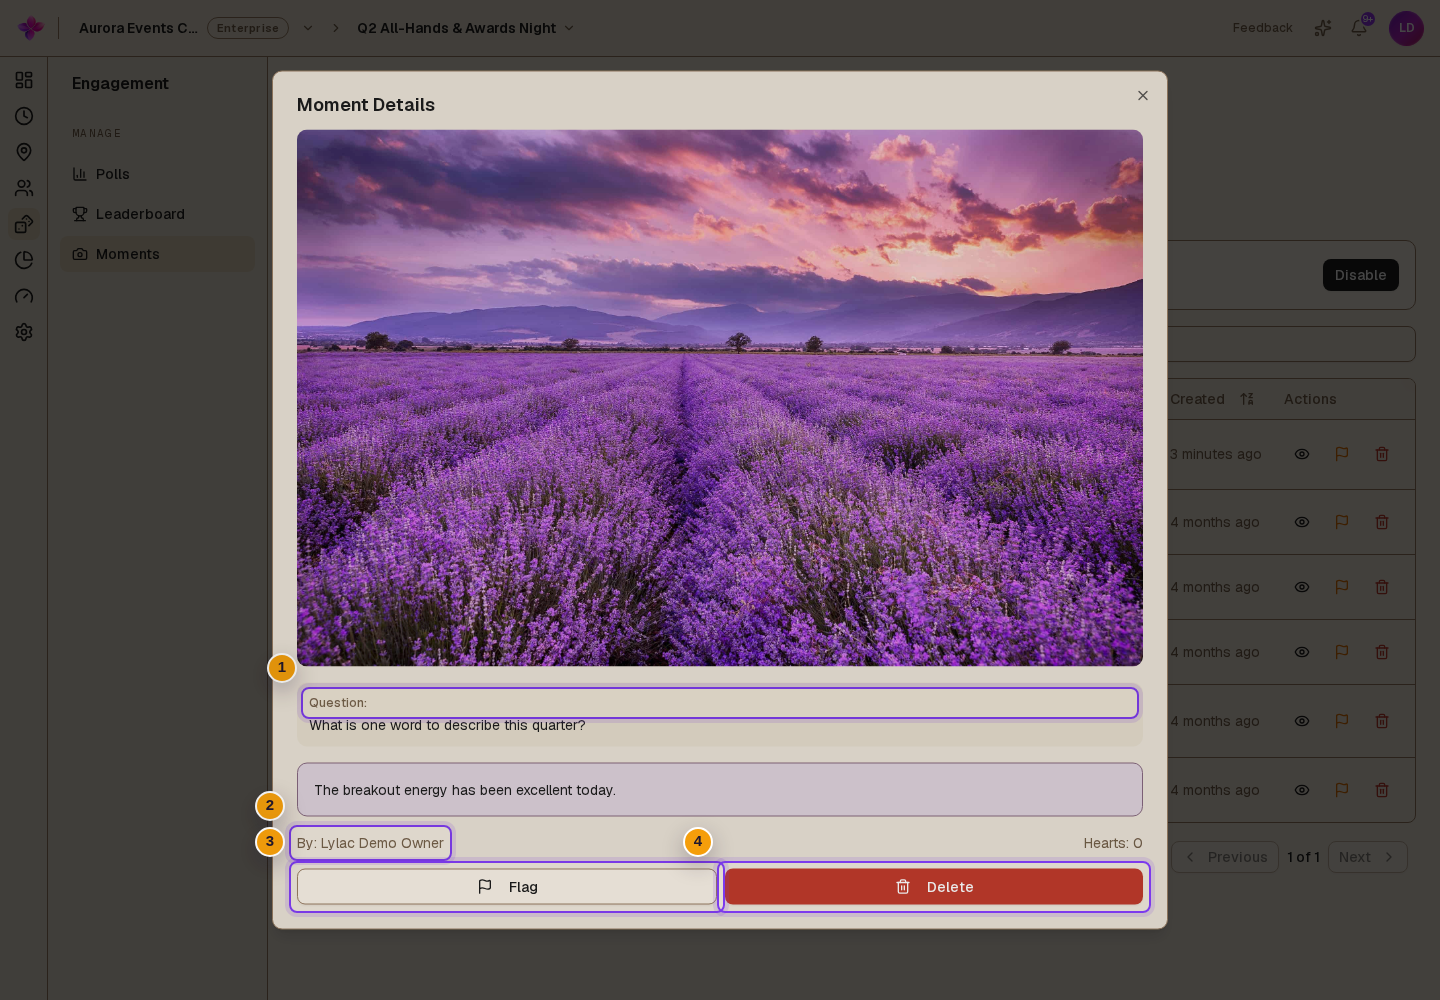The image size is (1440, 1000).
Task: Click the text "The breakout energy has been excellent today."
Action: (465, 790)
